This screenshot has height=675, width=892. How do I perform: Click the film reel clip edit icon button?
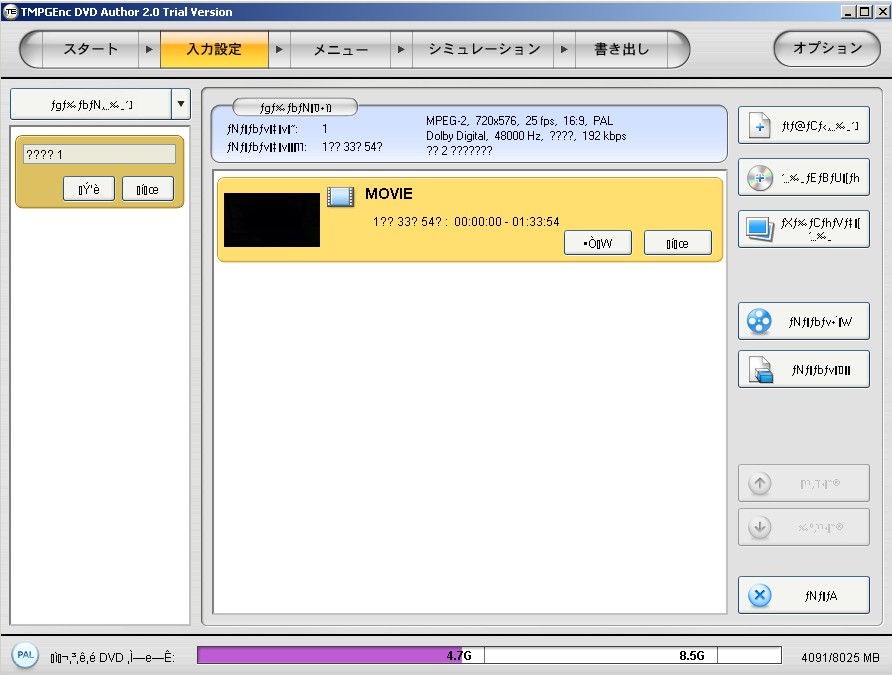804,321
